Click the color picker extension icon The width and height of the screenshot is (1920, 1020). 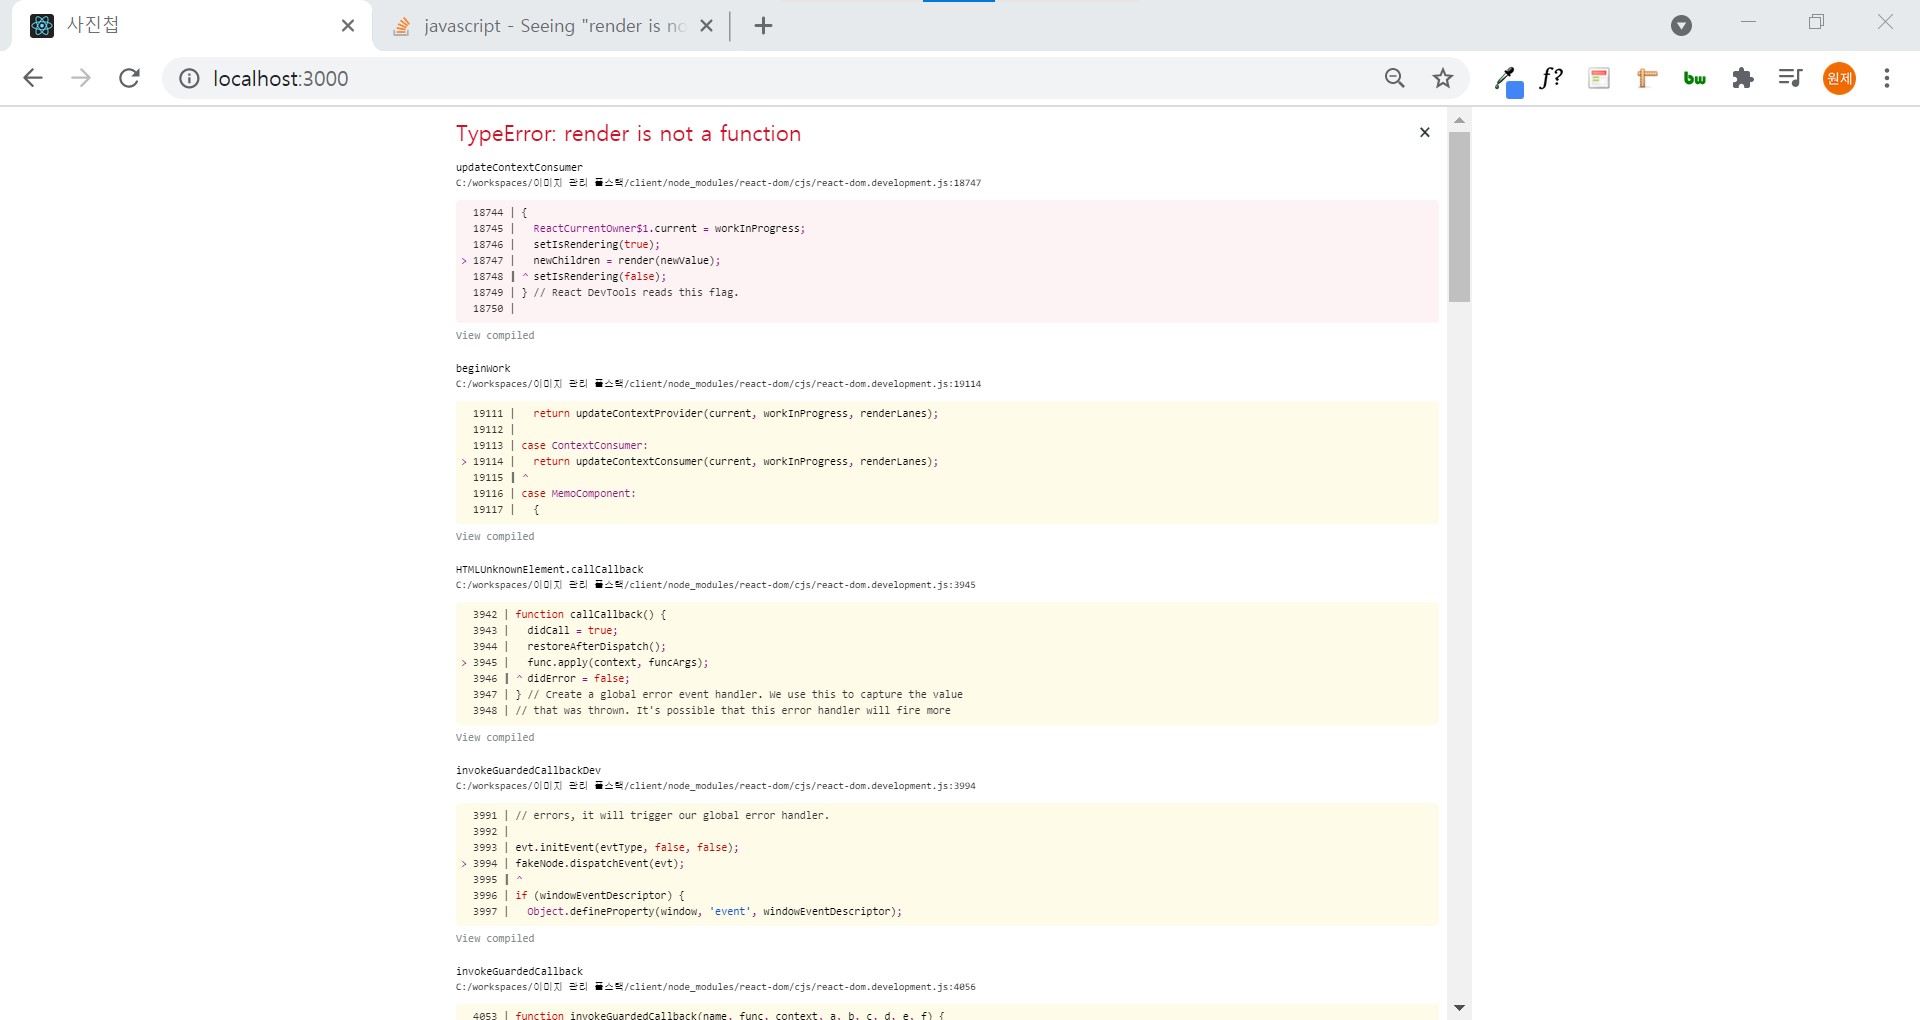tap(1506, 79)
